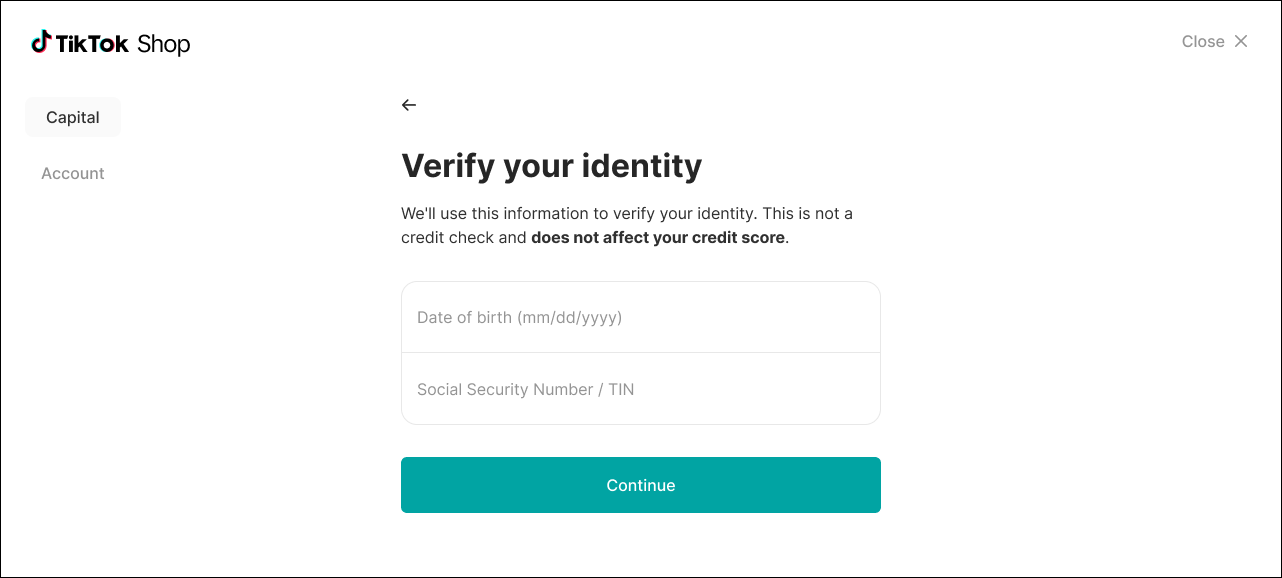Open the Capital sidebar section
1282x578 pixels.
(x=73, y=117)
